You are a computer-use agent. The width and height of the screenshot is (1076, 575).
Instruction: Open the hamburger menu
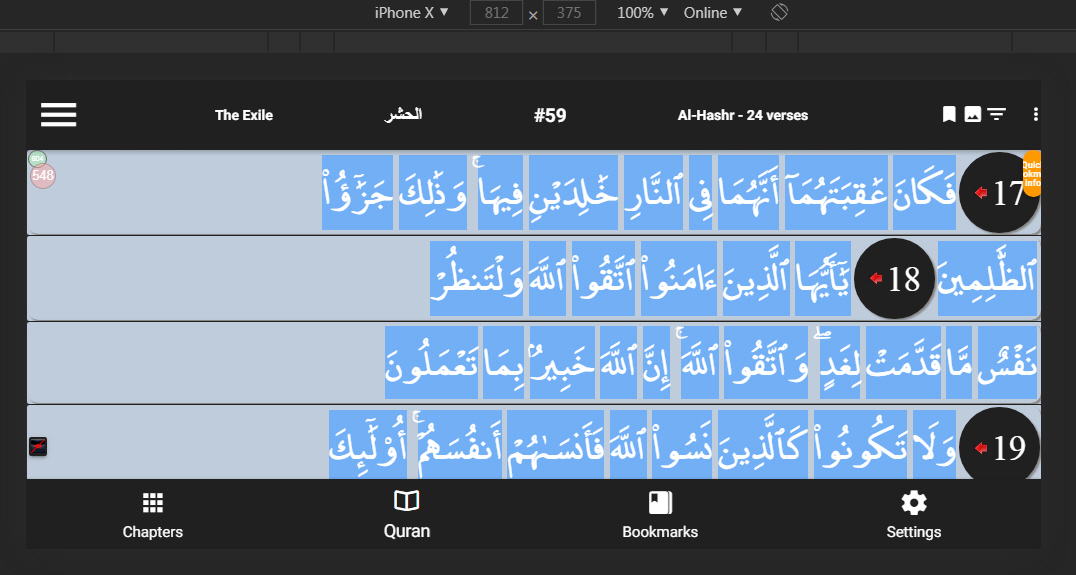(x=59, y=115)
